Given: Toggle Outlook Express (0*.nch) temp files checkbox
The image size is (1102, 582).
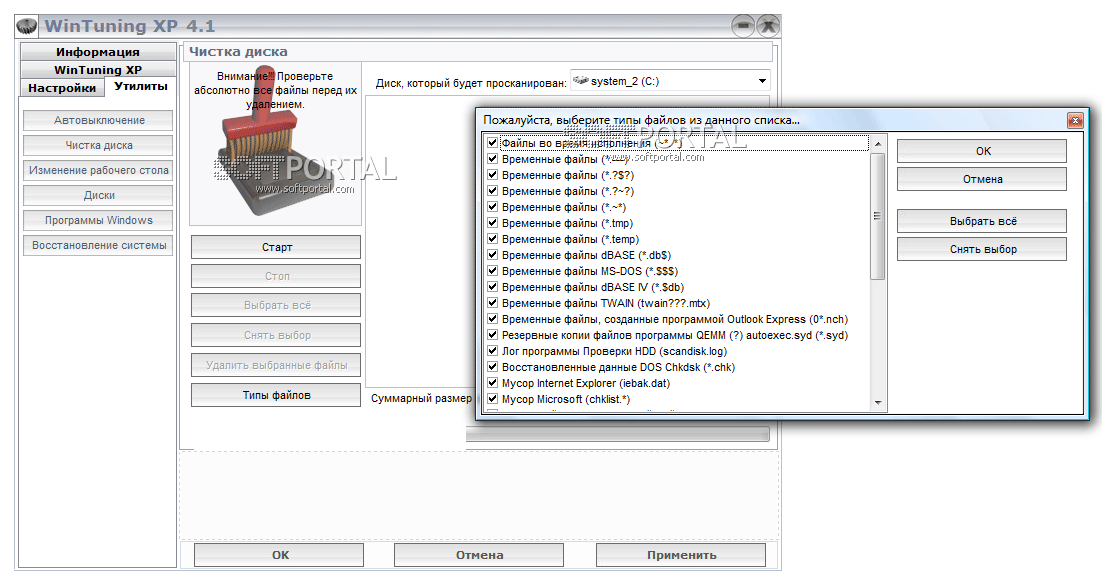Looking at the screenshot, I should point(492,319).
